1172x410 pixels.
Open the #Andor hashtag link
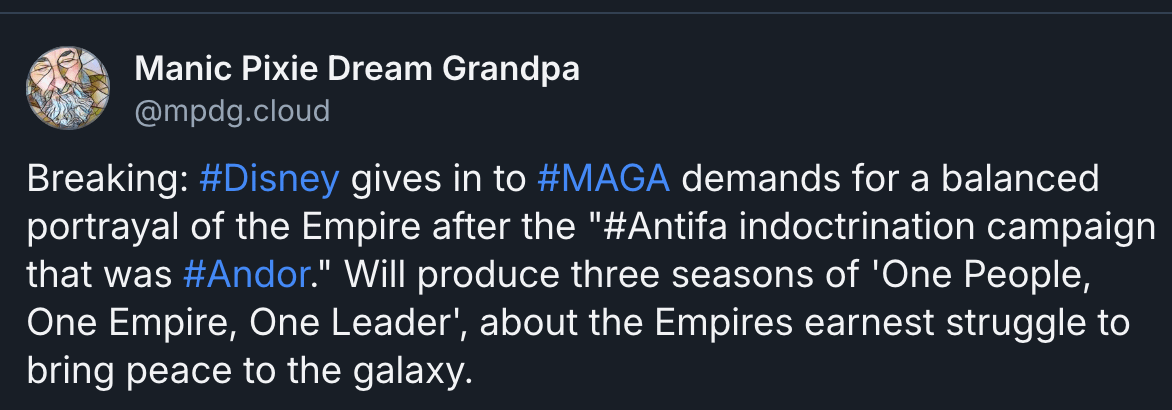click(245, 276)
